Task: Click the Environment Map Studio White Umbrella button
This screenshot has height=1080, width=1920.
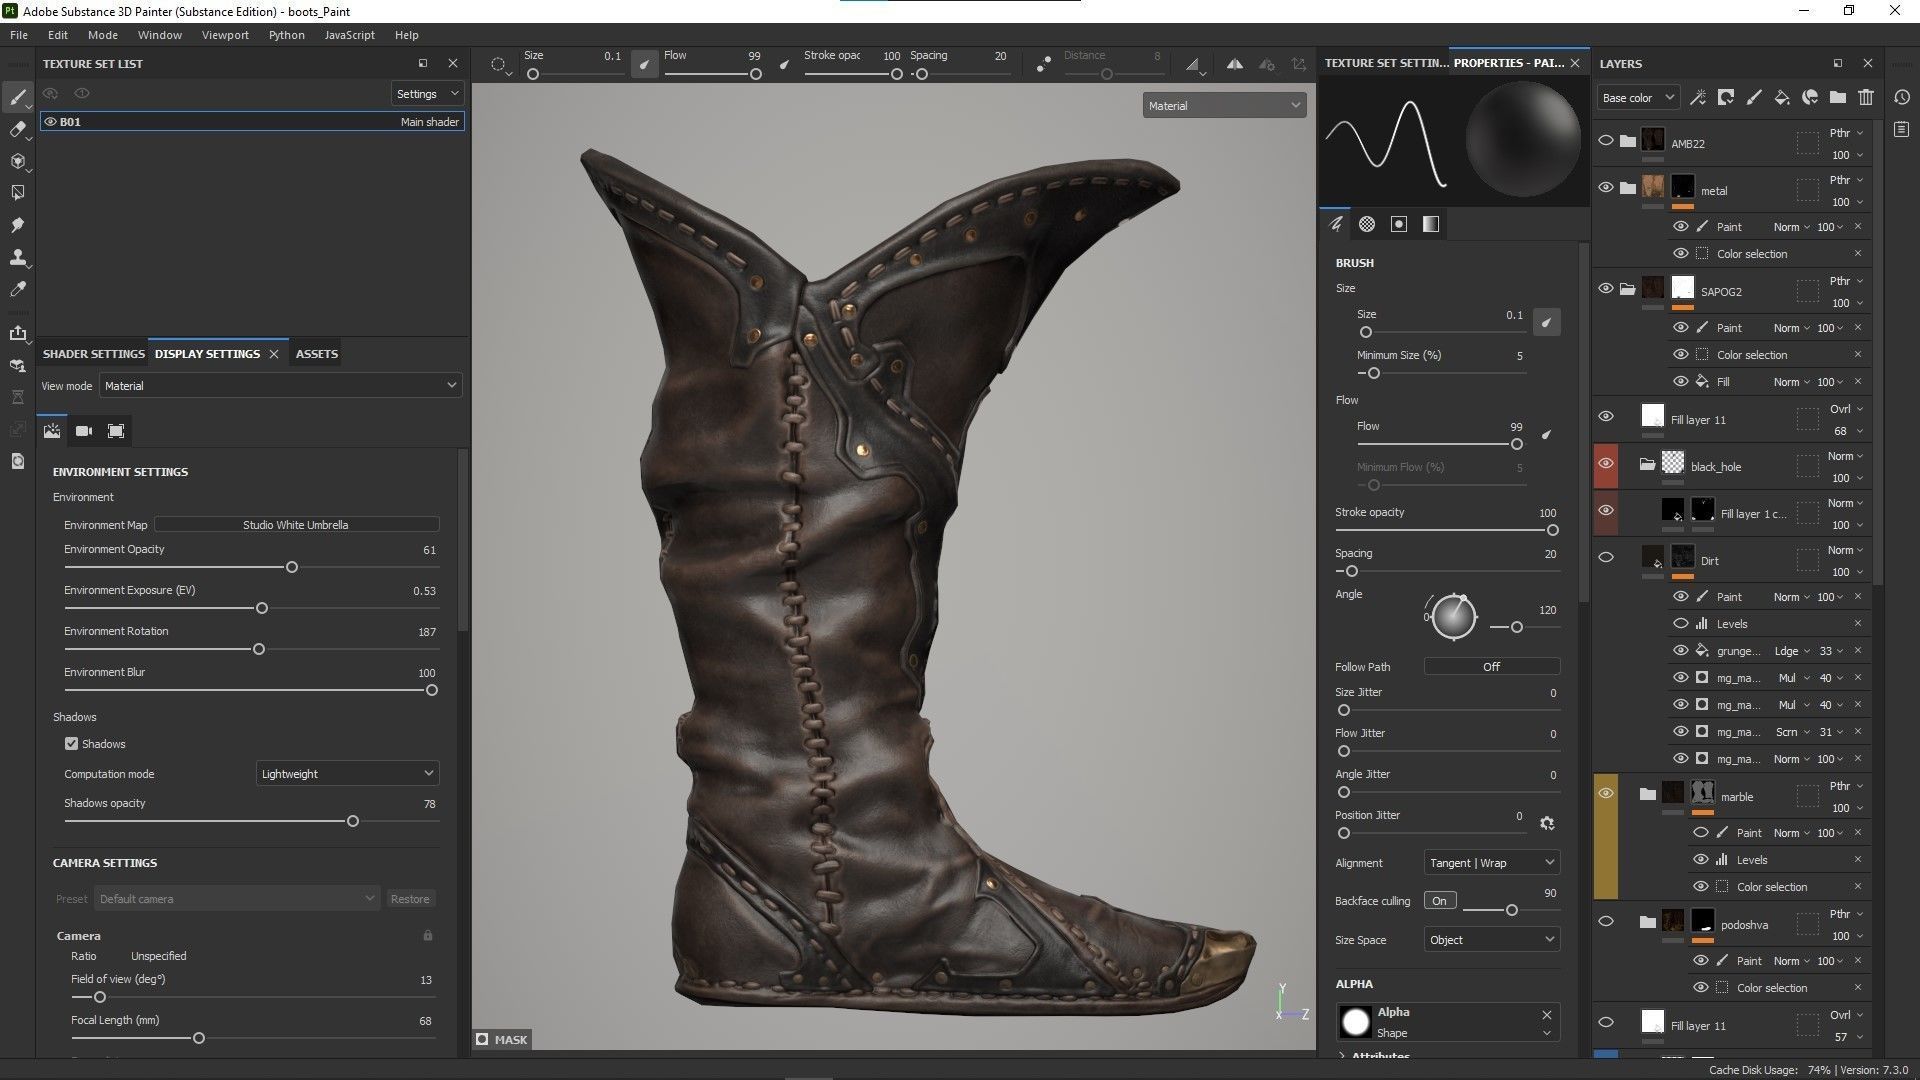Action: click(x=296, y=525)
